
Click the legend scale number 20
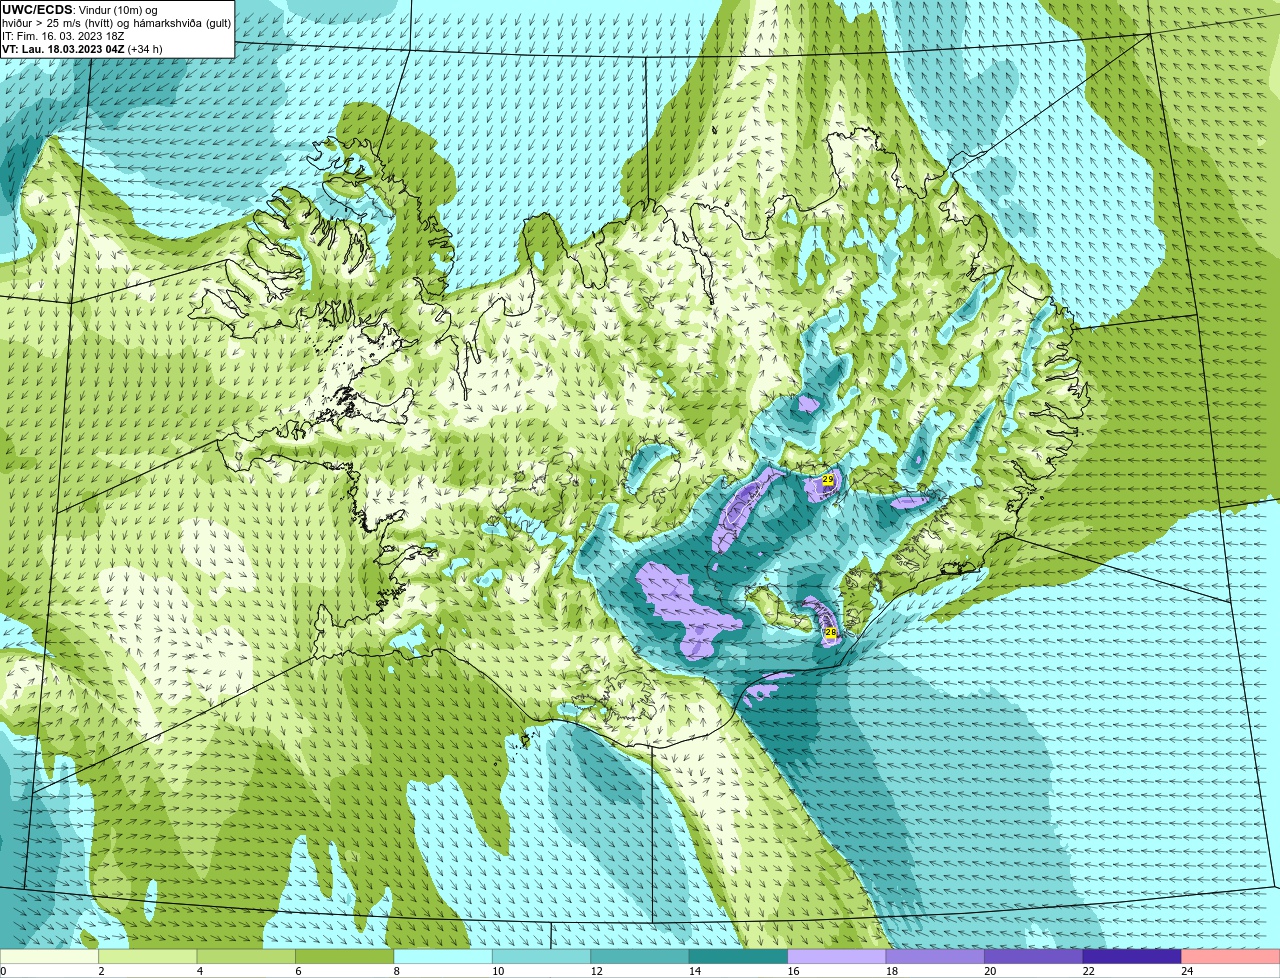[x=990, y=971]
